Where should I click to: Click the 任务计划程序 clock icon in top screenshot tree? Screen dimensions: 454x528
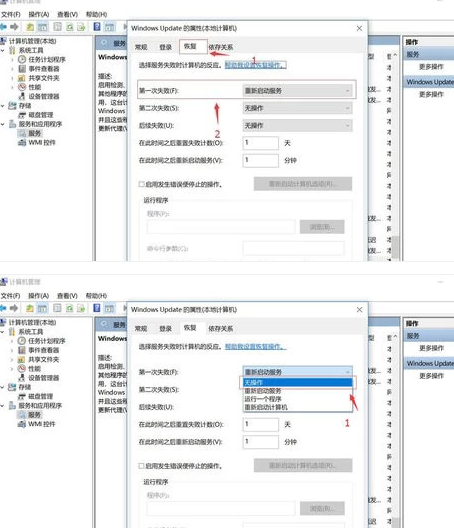point(22,60)
